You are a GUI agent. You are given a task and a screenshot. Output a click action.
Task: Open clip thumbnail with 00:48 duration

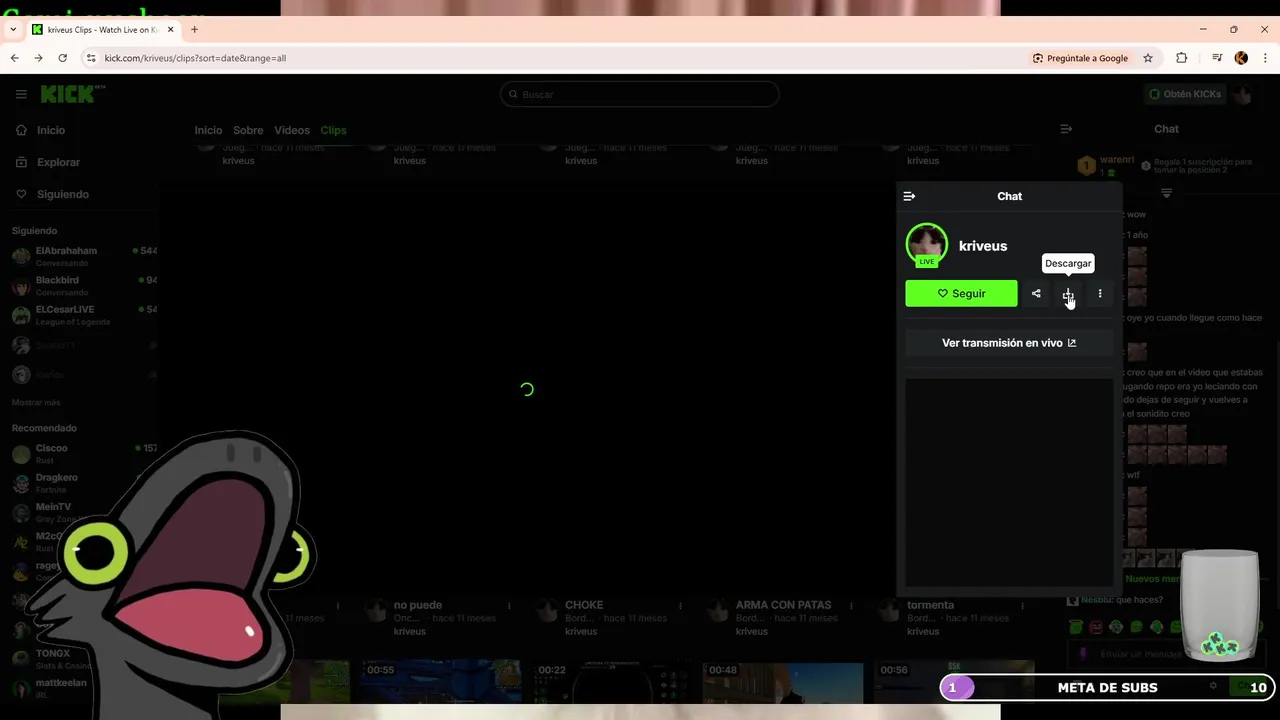coord(783,682)
